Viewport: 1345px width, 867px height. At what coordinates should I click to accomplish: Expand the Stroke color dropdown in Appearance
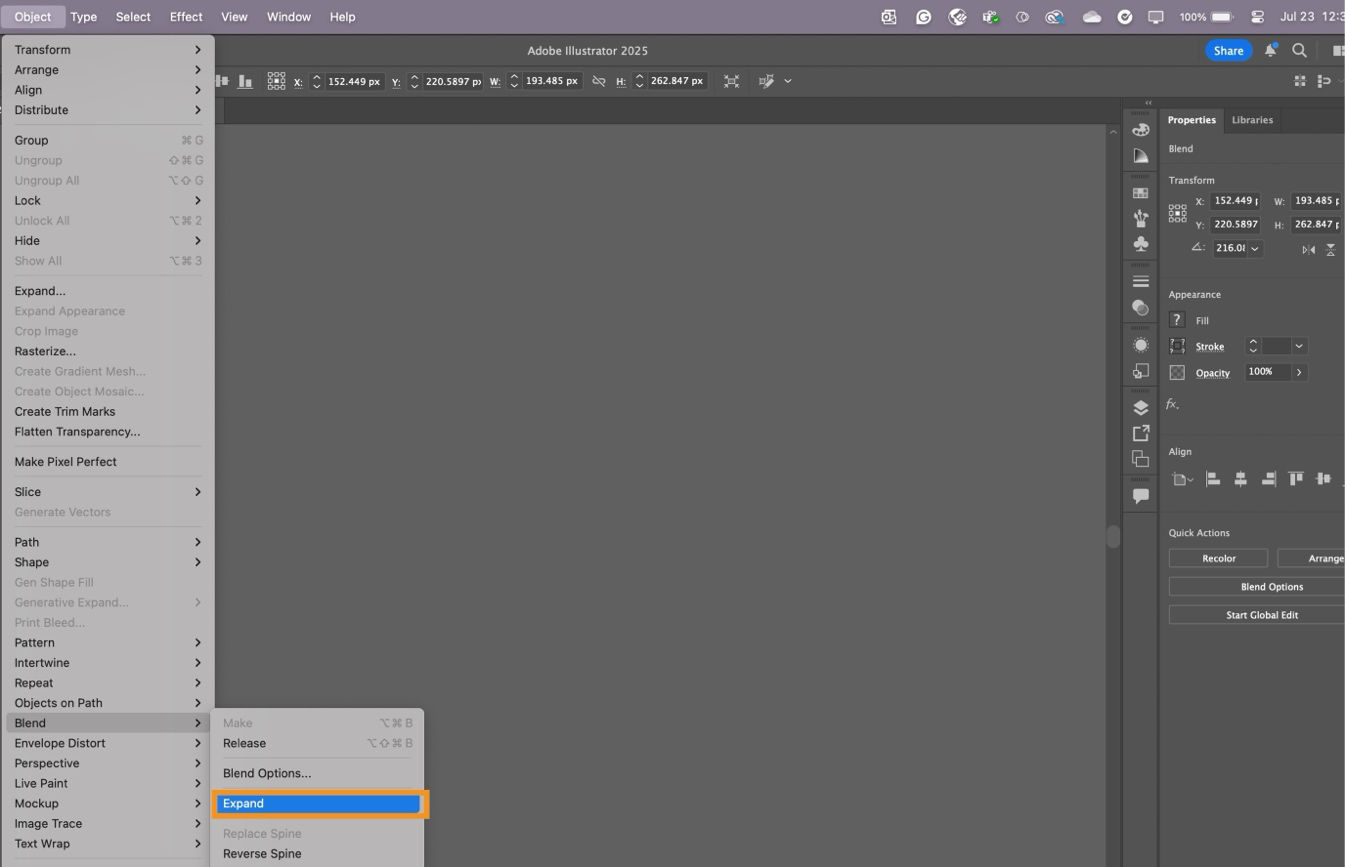click(1298, 346)
